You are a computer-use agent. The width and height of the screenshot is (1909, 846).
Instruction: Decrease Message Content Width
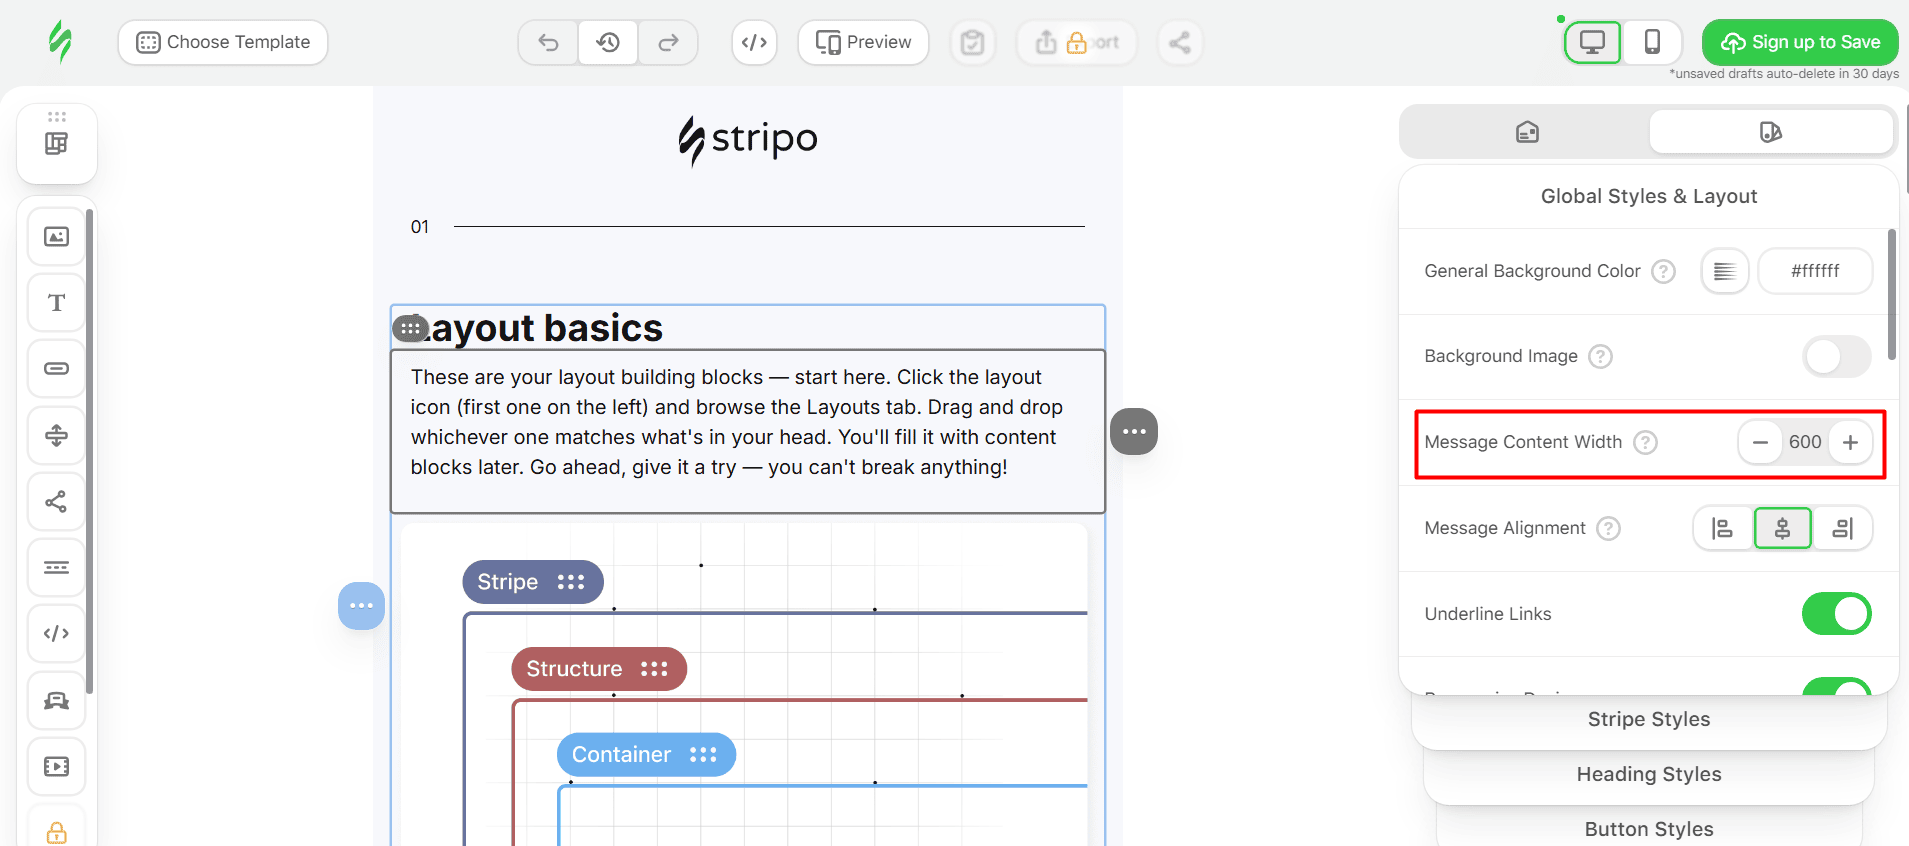click(x=1760, y=442)
